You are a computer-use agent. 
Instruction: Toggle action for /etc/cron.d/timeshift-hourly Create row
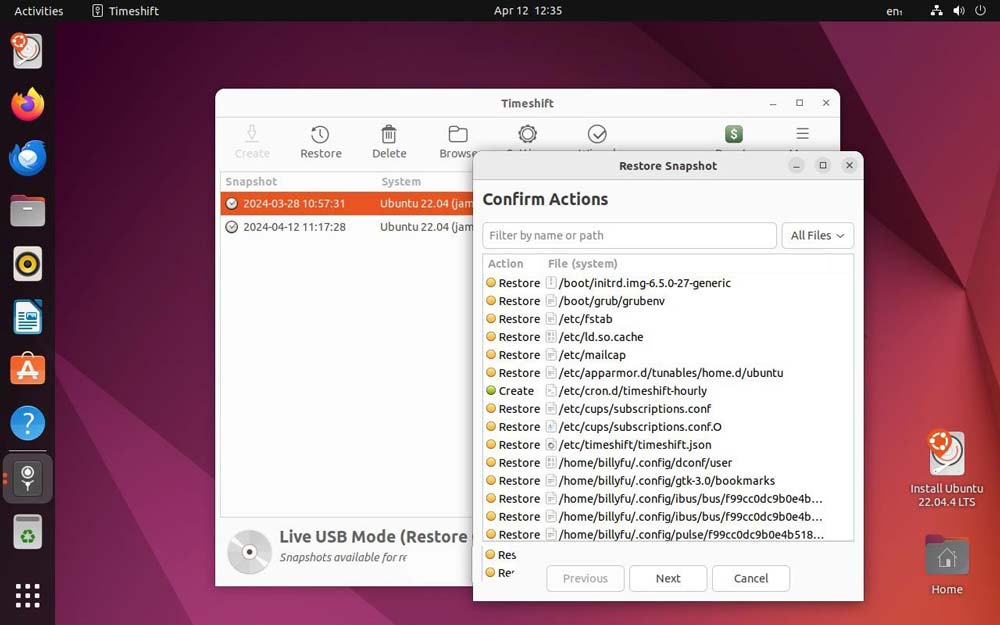point(491,391)
